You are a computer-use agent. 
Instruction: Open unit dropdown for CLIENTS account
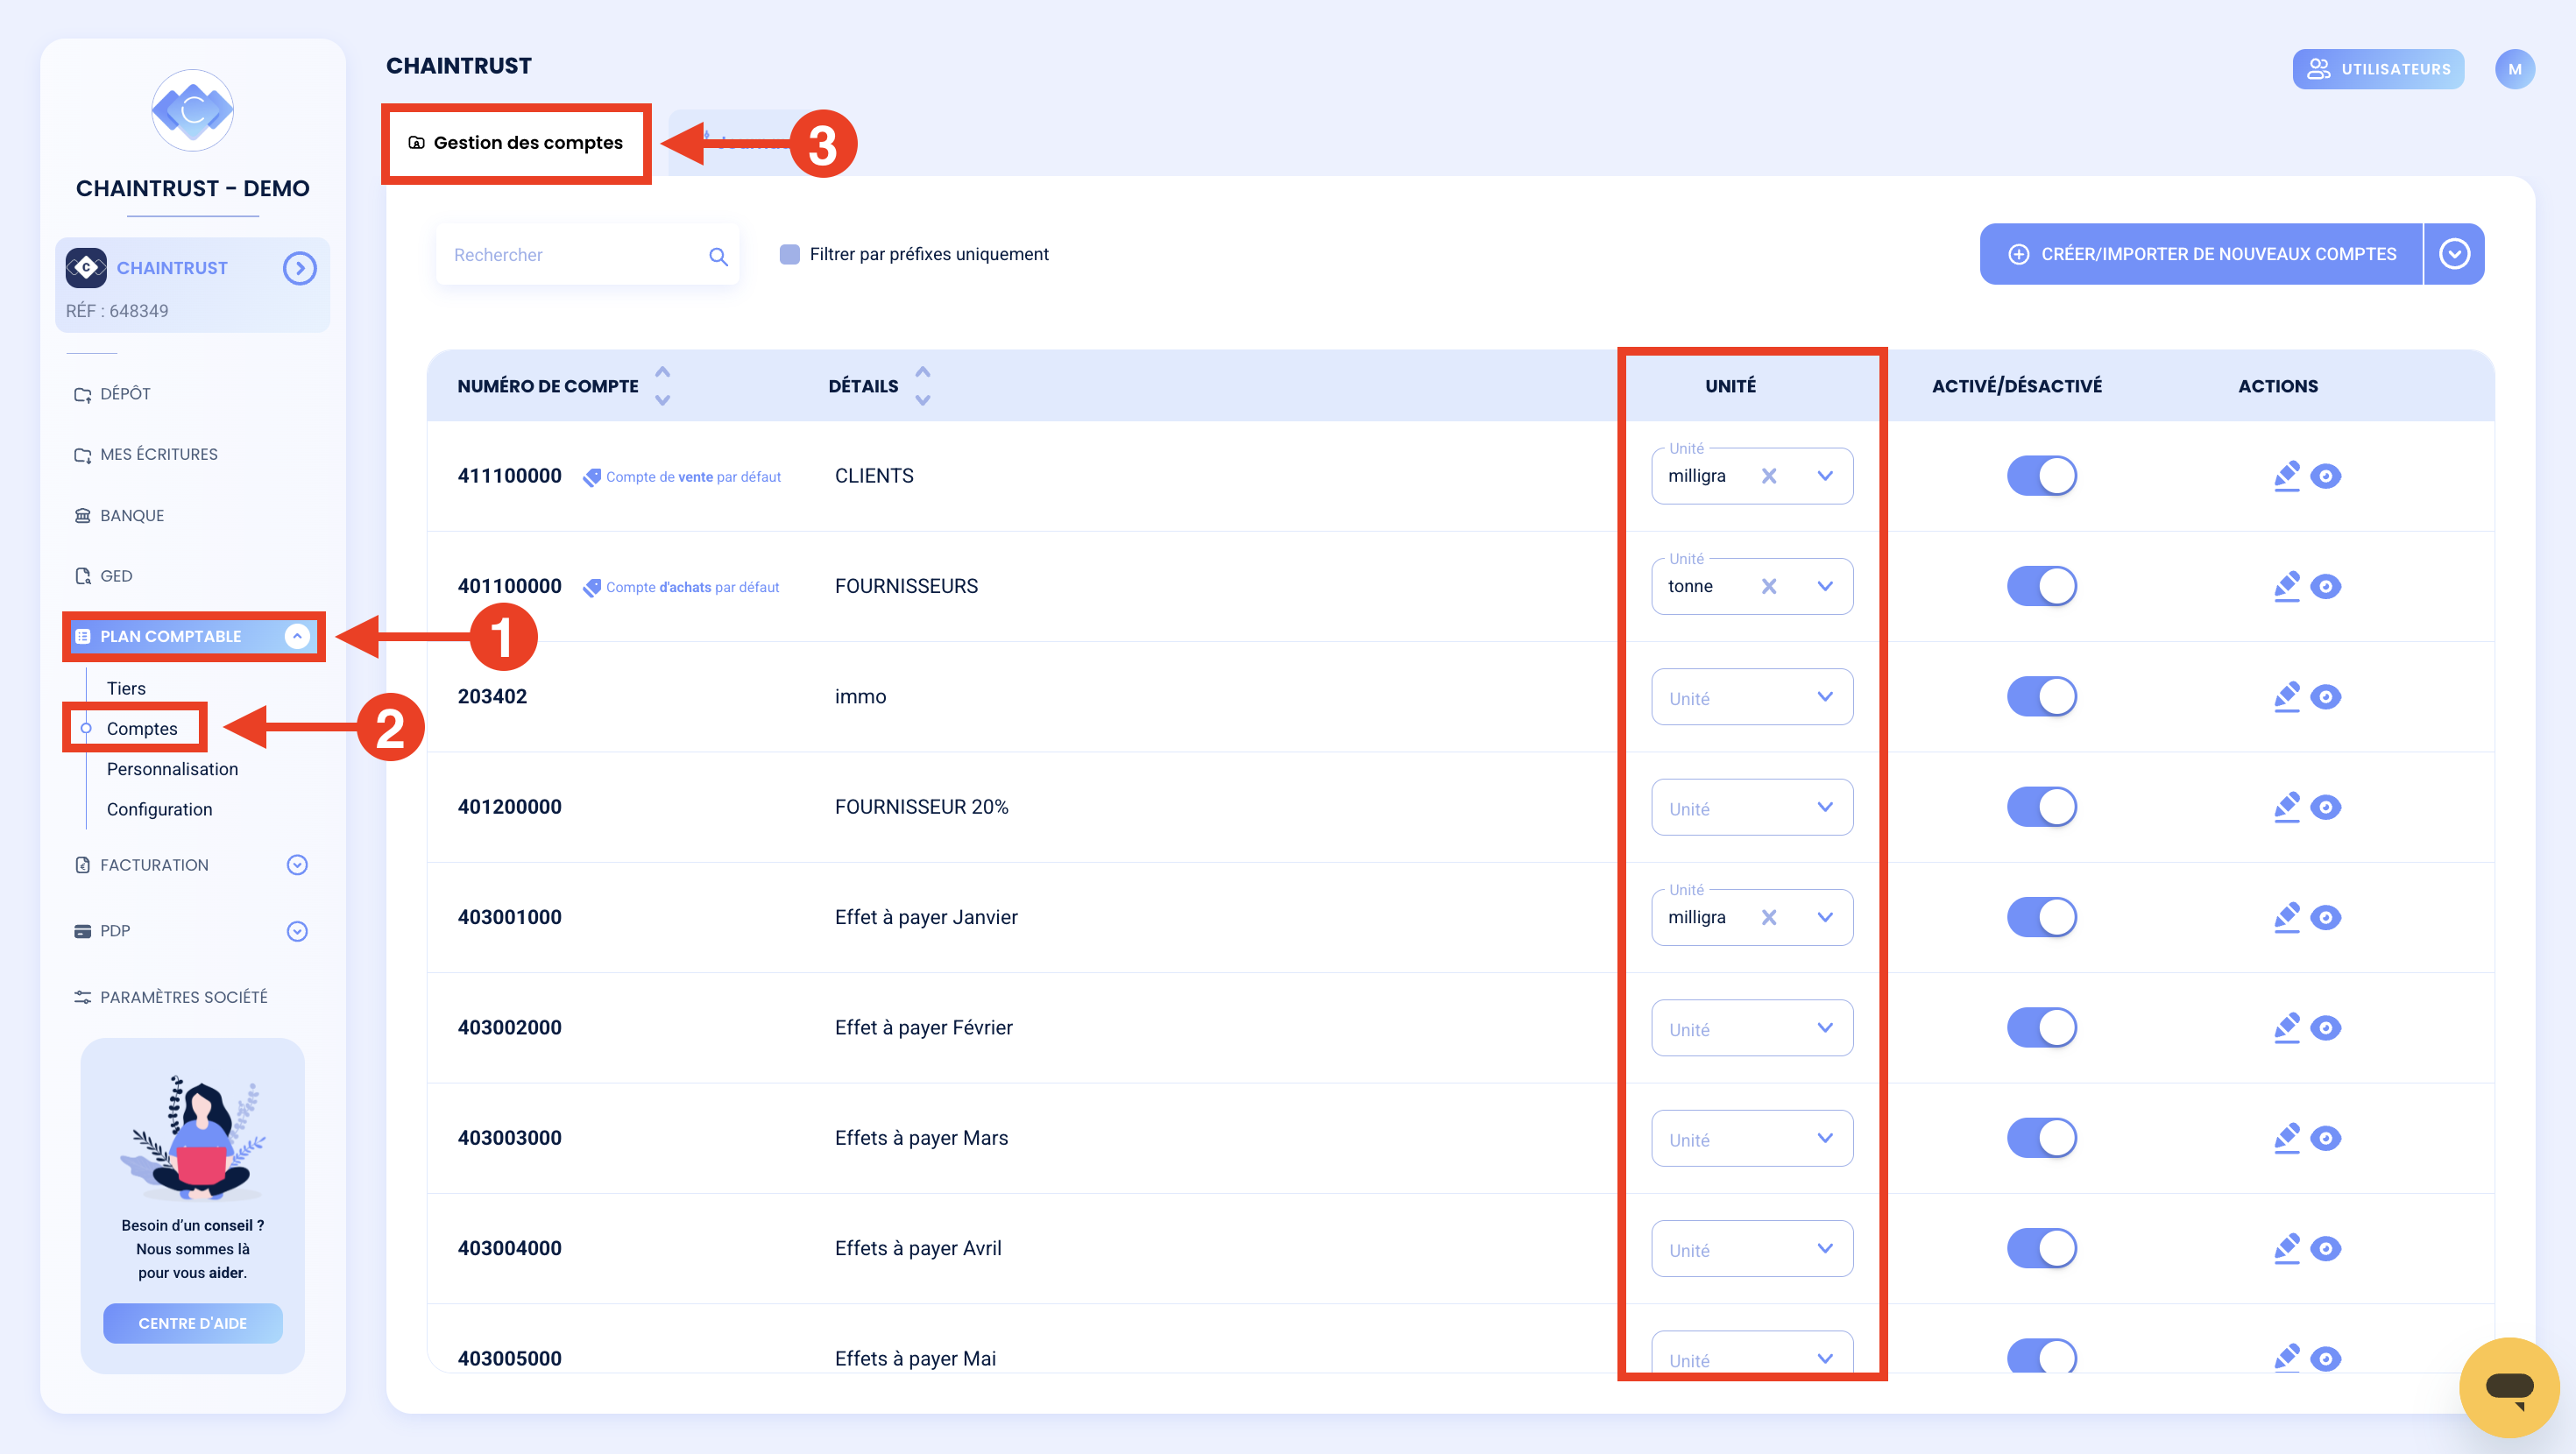tap(1825, 476)
